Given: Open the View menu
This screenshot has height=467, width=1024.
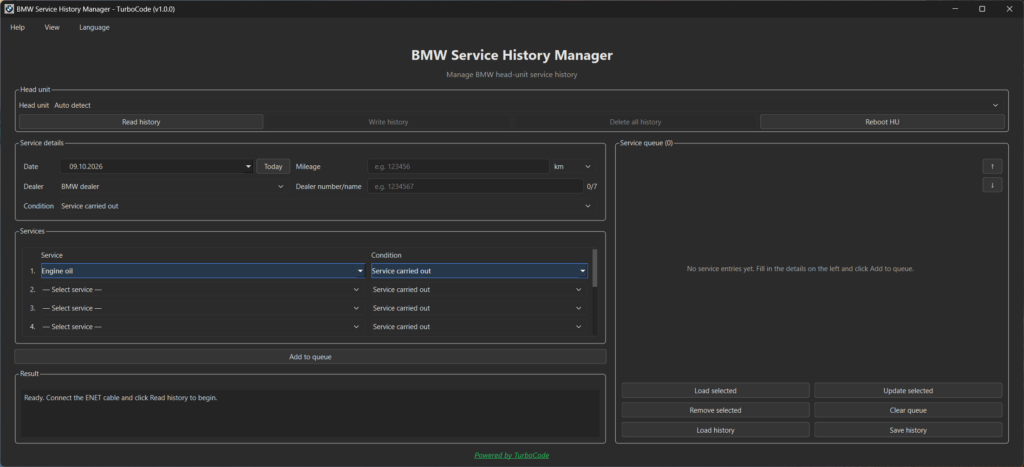Looking at the screenshot, I should pyautogui.click(x=52, y=27).
